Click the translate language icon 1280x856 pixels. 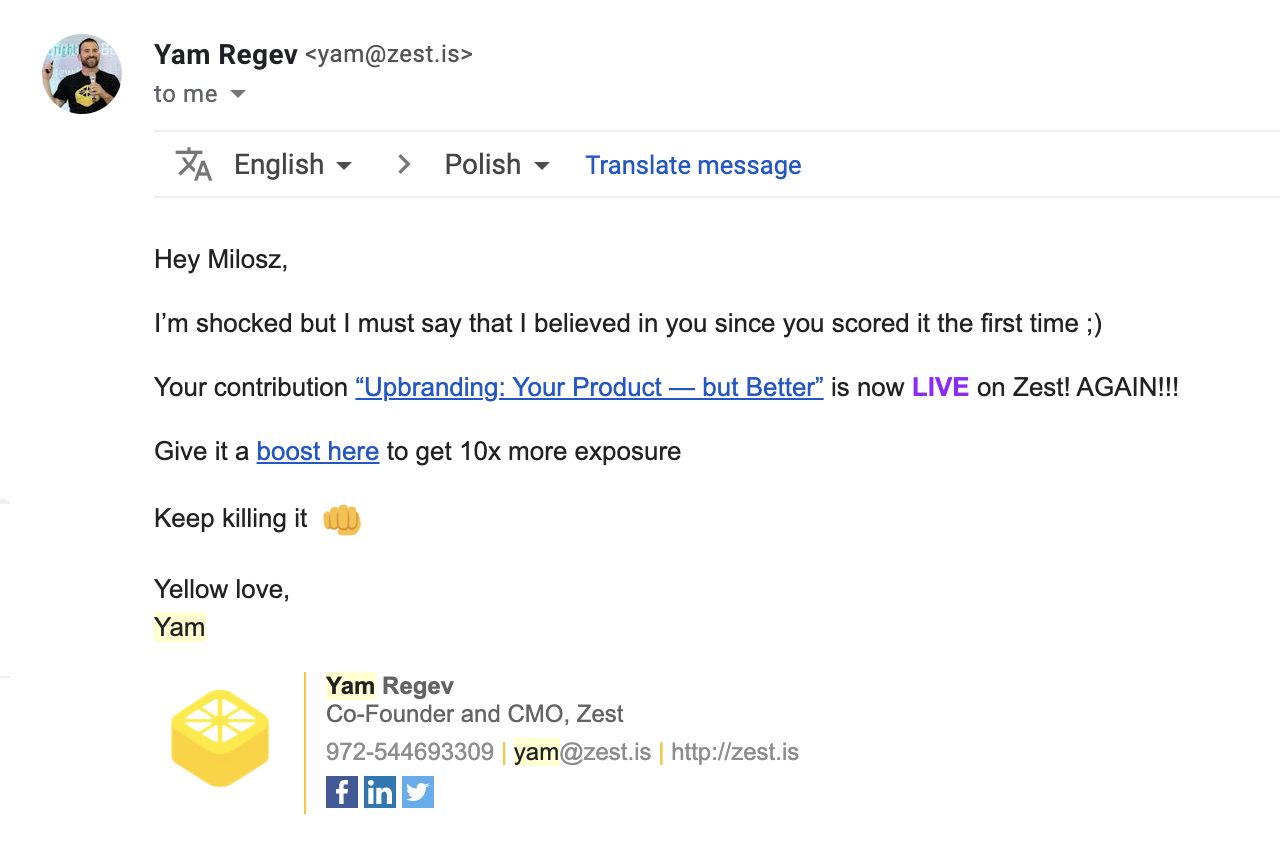194,164
